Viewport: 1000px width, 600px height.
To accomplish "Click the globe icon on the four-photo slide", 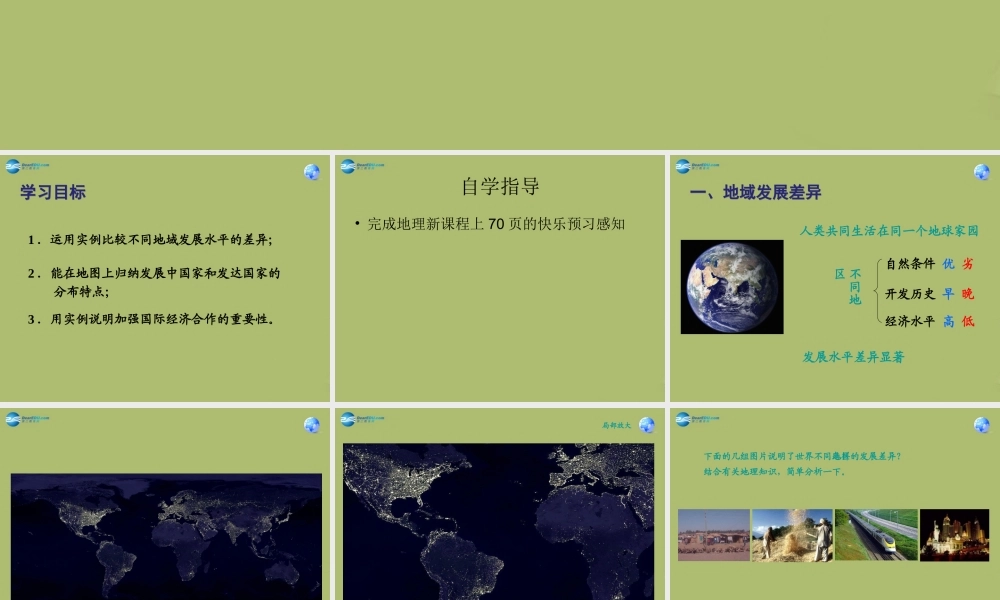I will coord(982,425).
